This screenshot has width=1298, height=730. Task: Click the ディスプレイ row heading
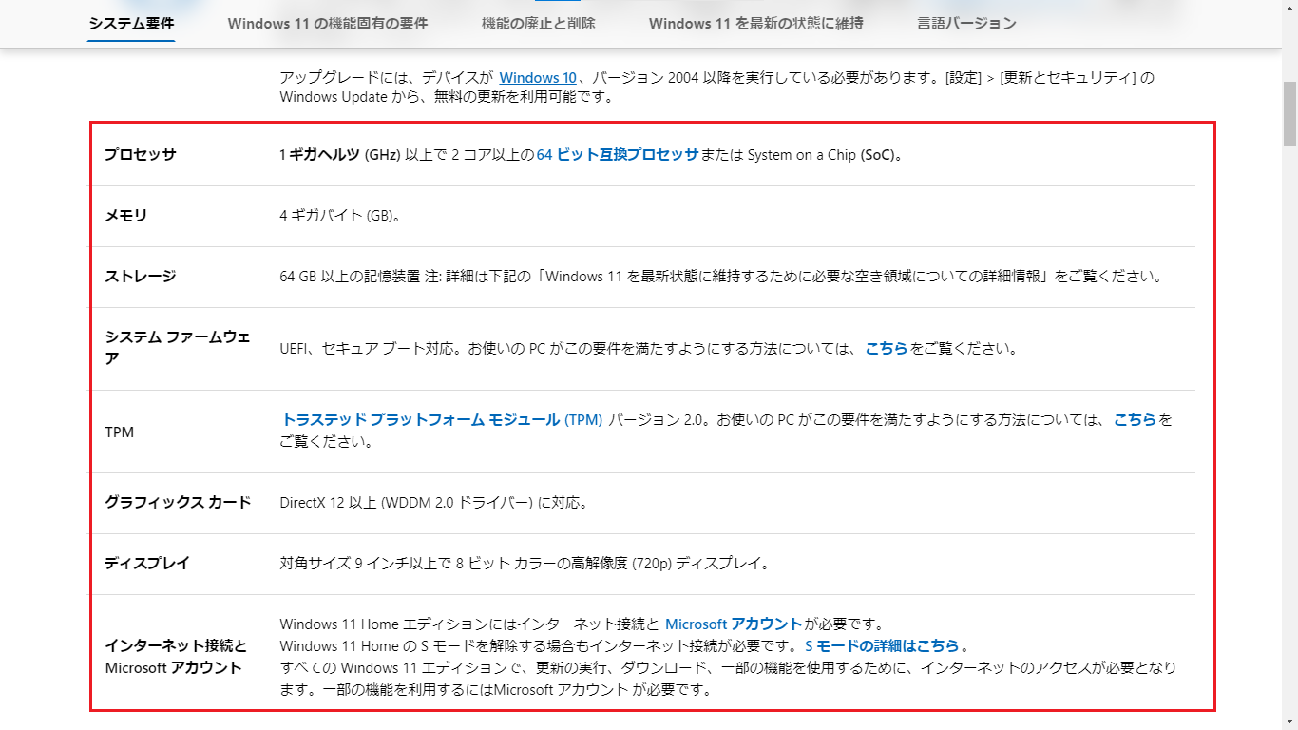(147, 563)
